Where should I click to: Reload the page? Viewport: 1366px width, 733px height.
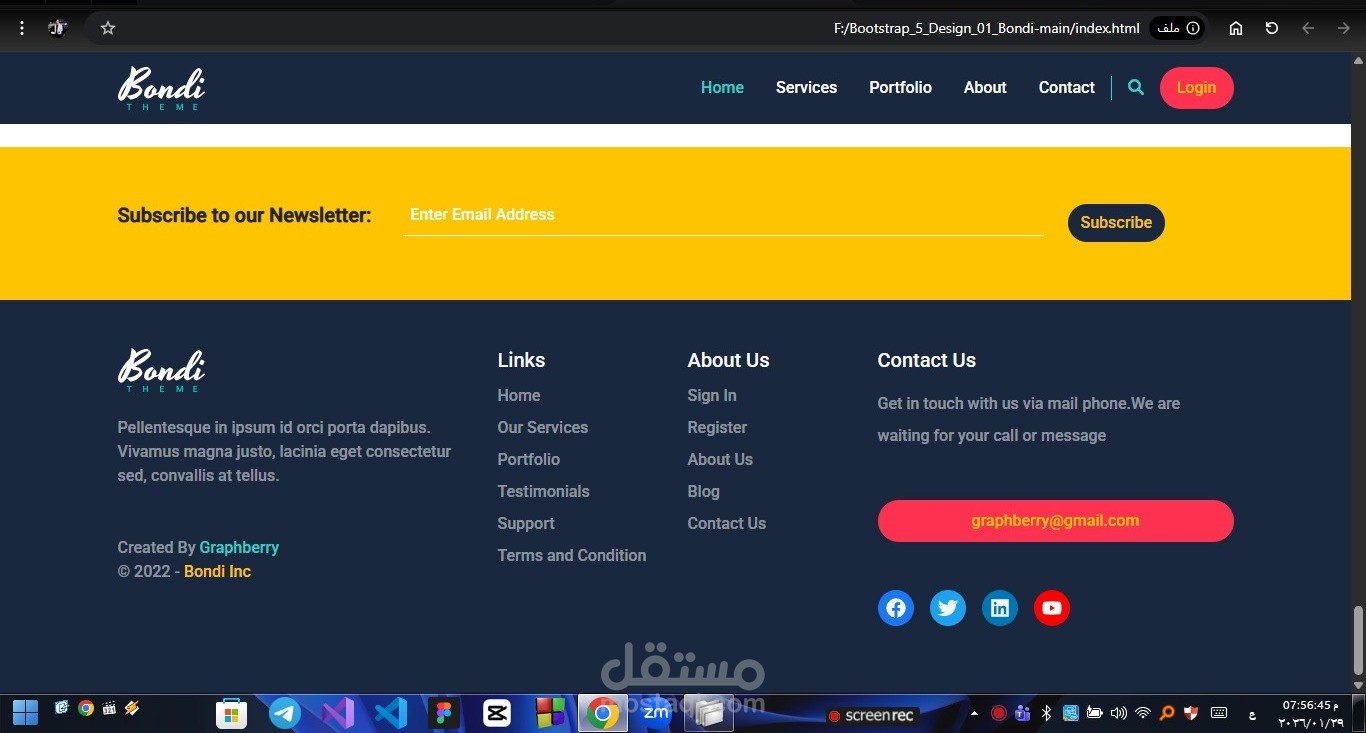pyautogui.click(x=1272, y=28)
